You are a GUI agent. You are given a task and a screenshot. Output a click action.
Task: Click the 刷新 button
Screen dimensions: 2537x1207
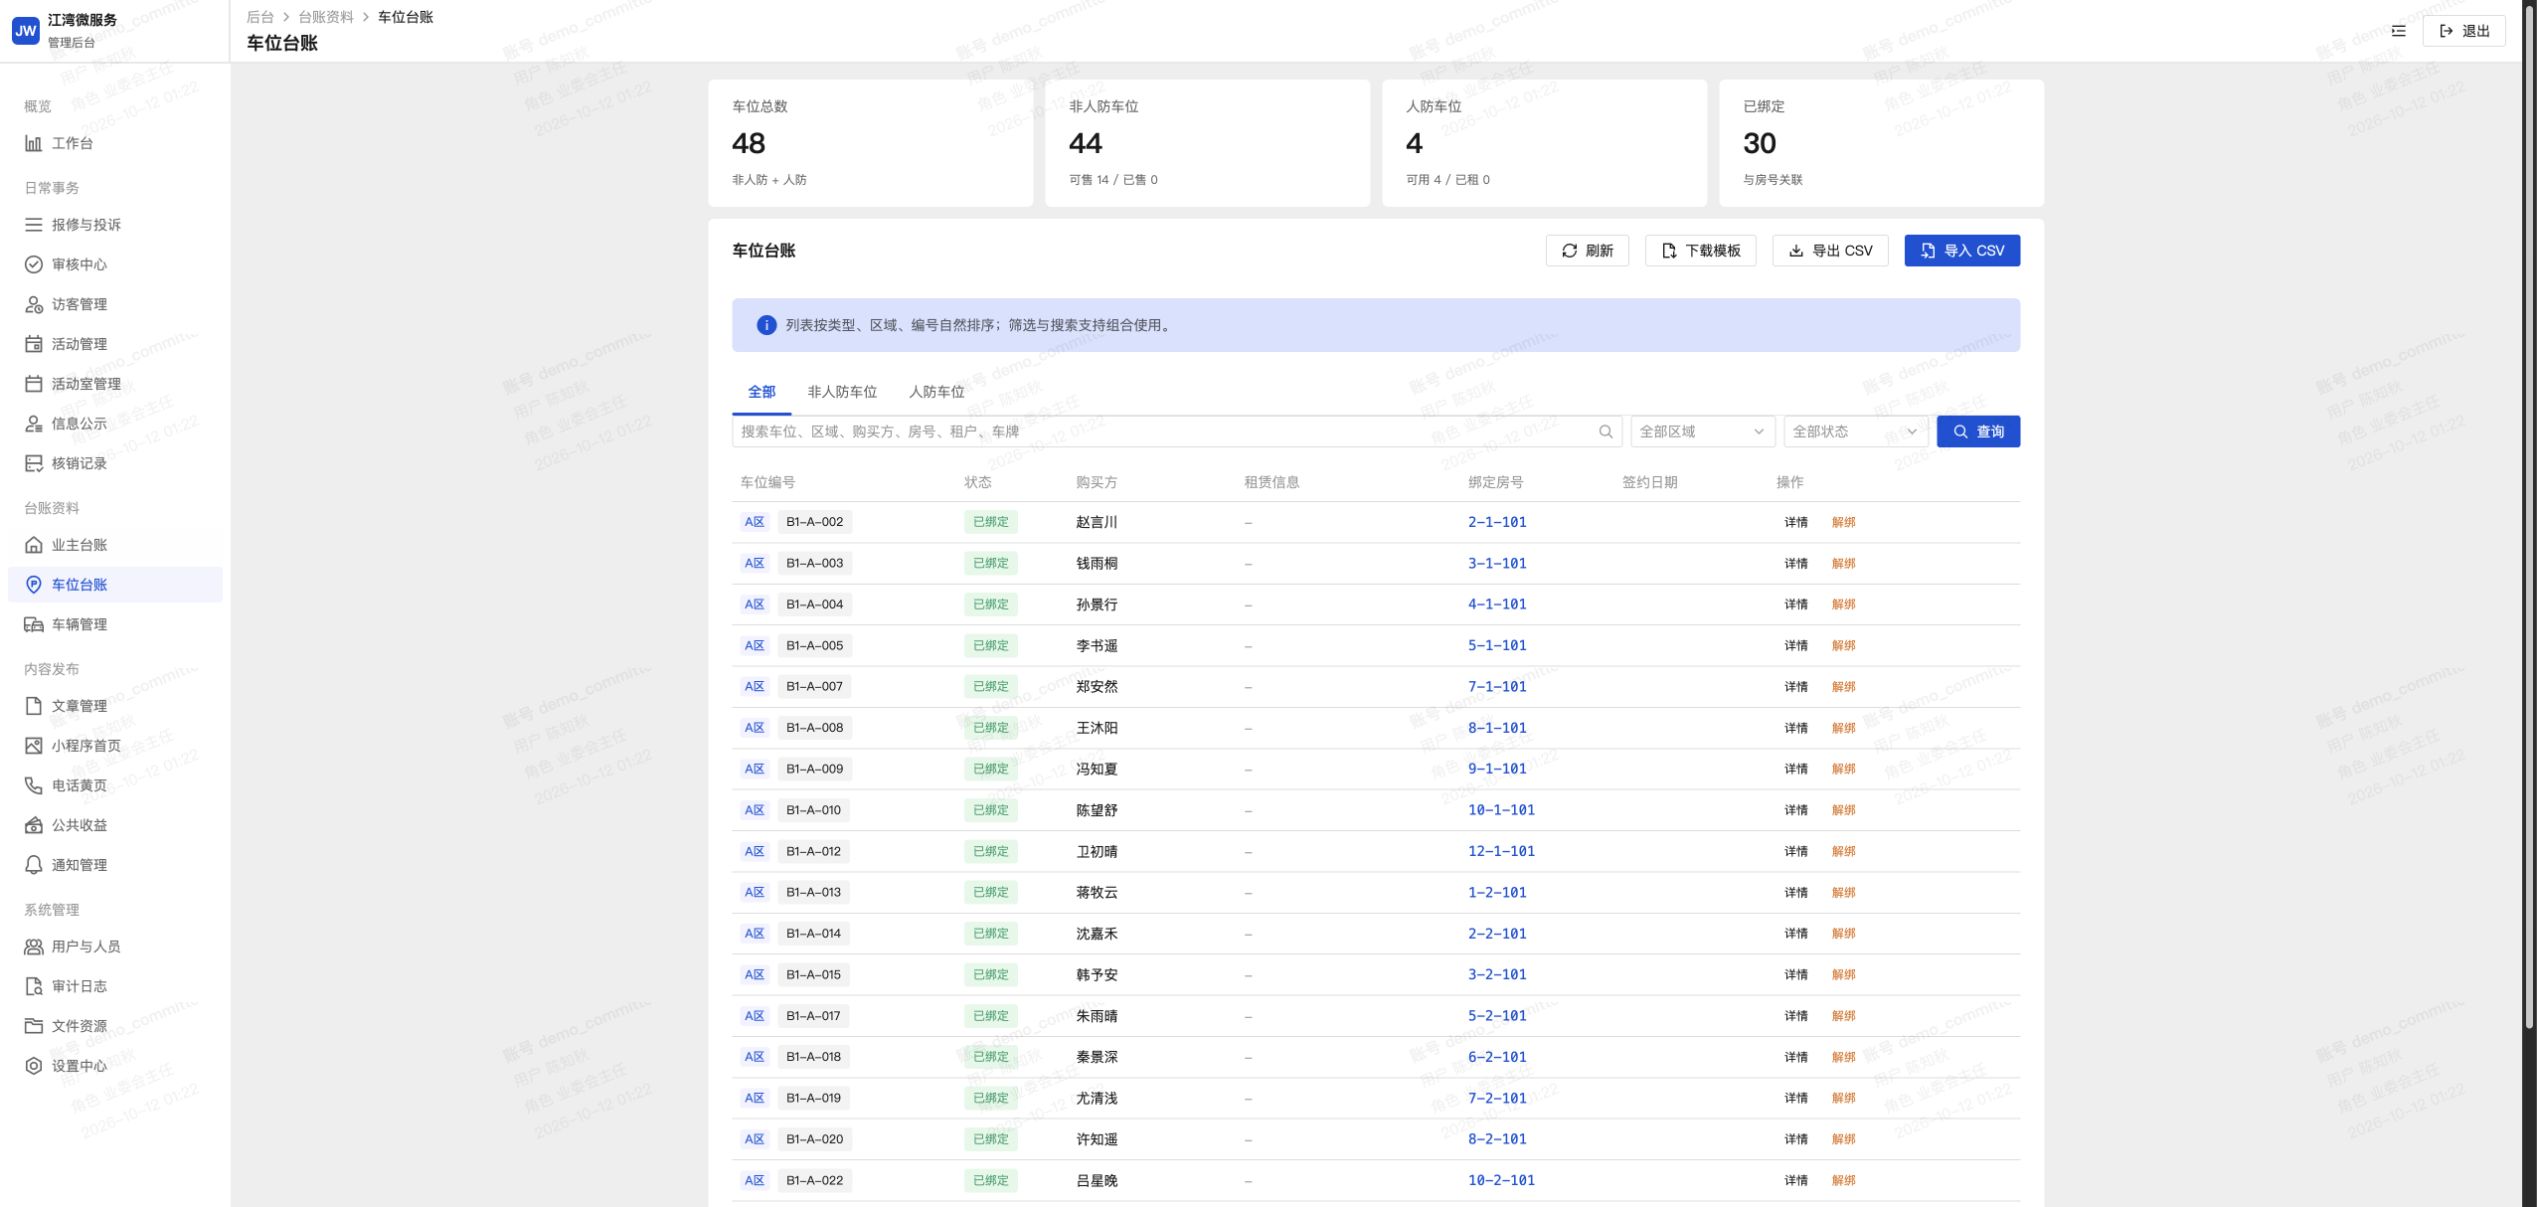(x=1587, y=251)
